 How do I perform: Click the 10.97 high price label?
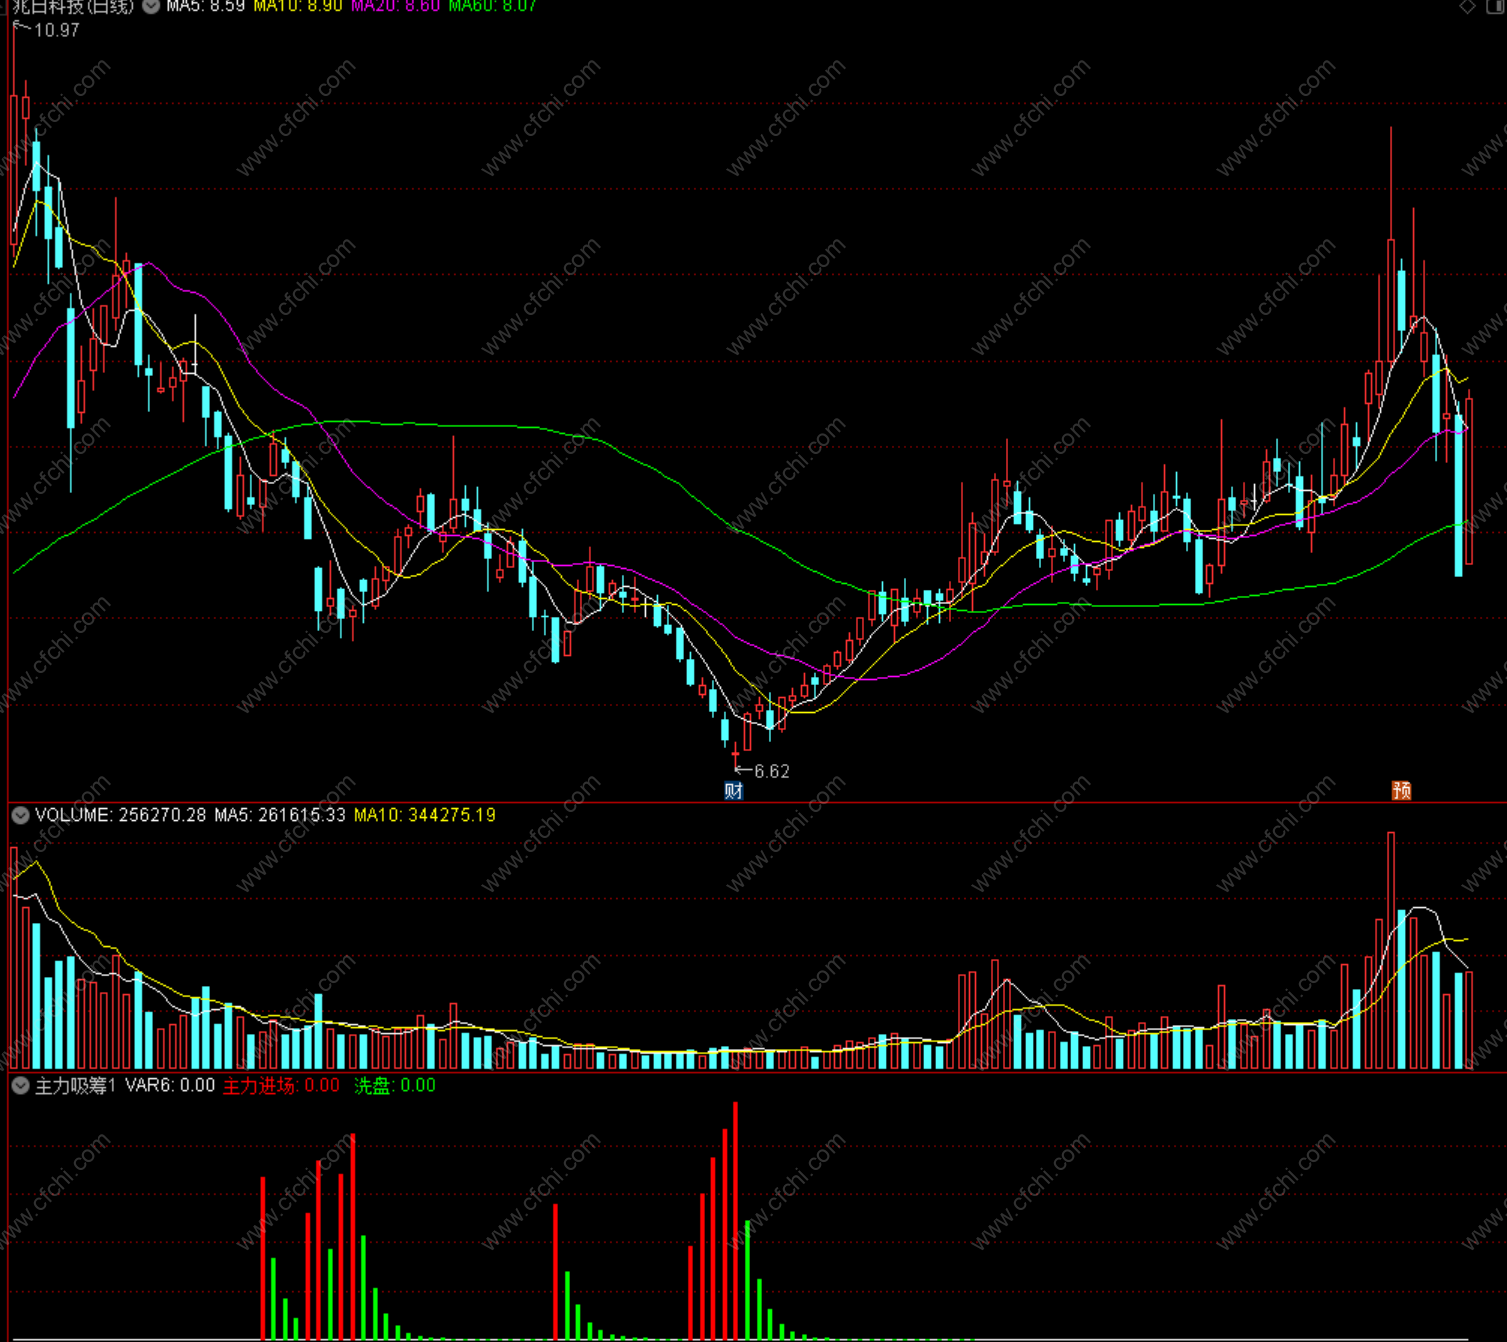[x=57, y=31]
